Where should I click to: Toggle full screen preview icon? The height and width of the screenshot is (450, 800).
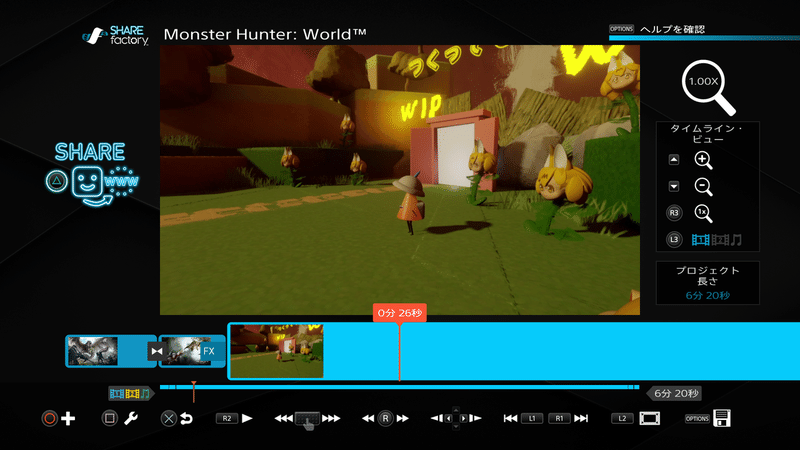coord(649,418)
